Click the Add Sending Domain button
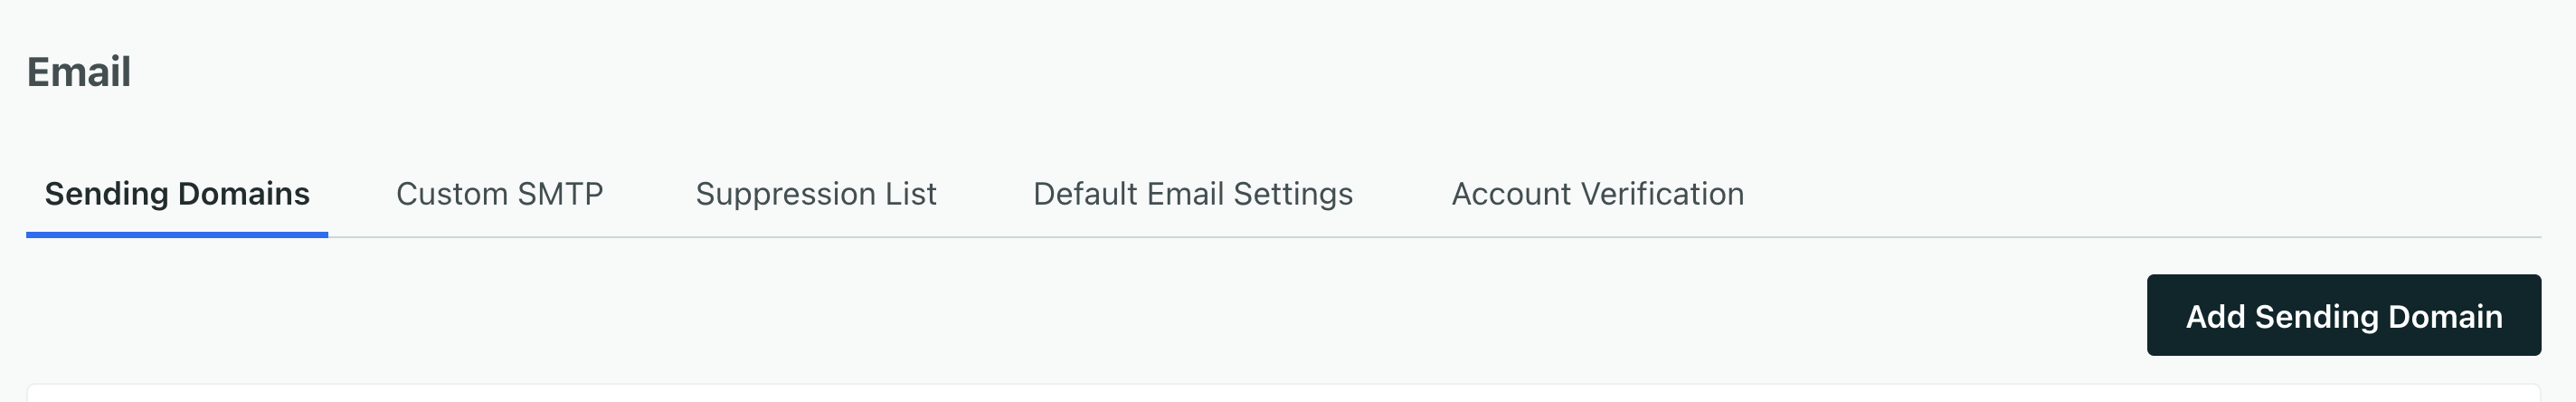Viewport: 2576px width, 402px height. point(2343,316)
